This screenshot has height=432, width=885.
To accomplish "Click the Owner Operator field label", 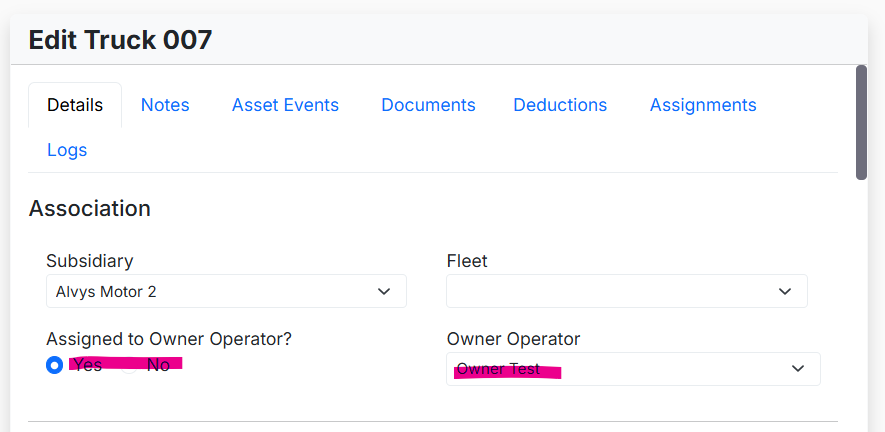I will point(513,339).
